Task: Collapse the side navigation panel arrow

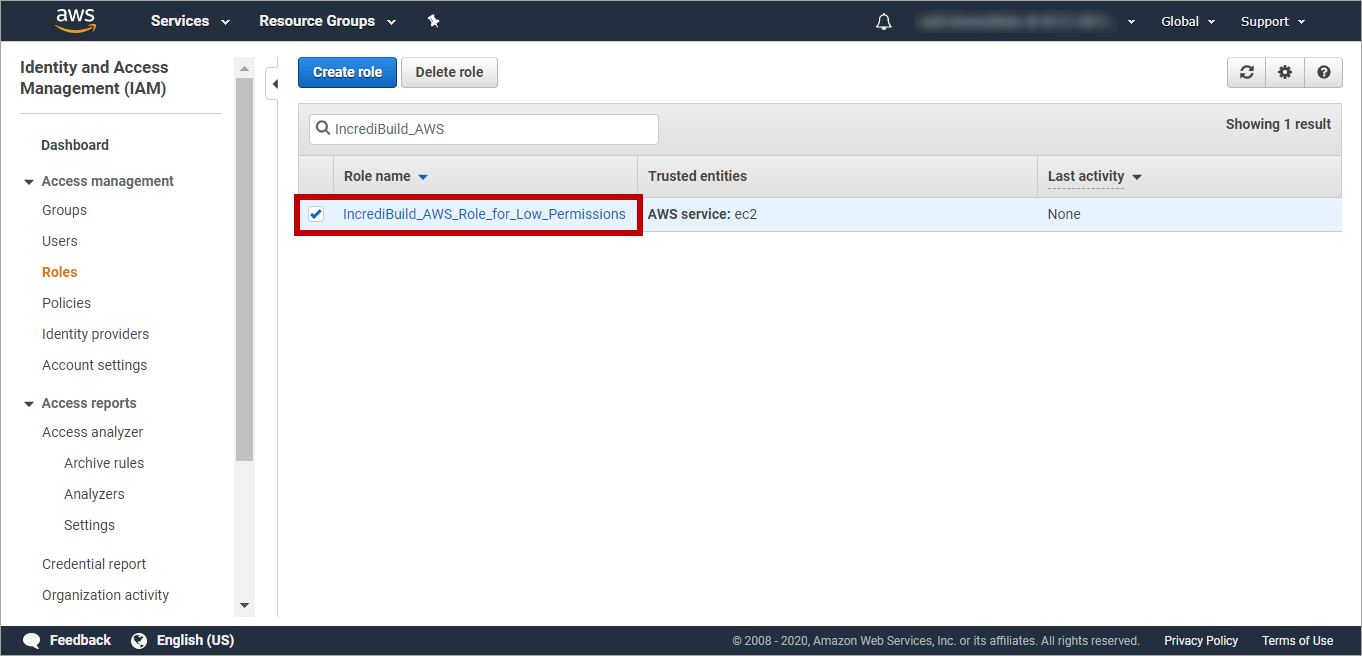Action: point(274,84)
